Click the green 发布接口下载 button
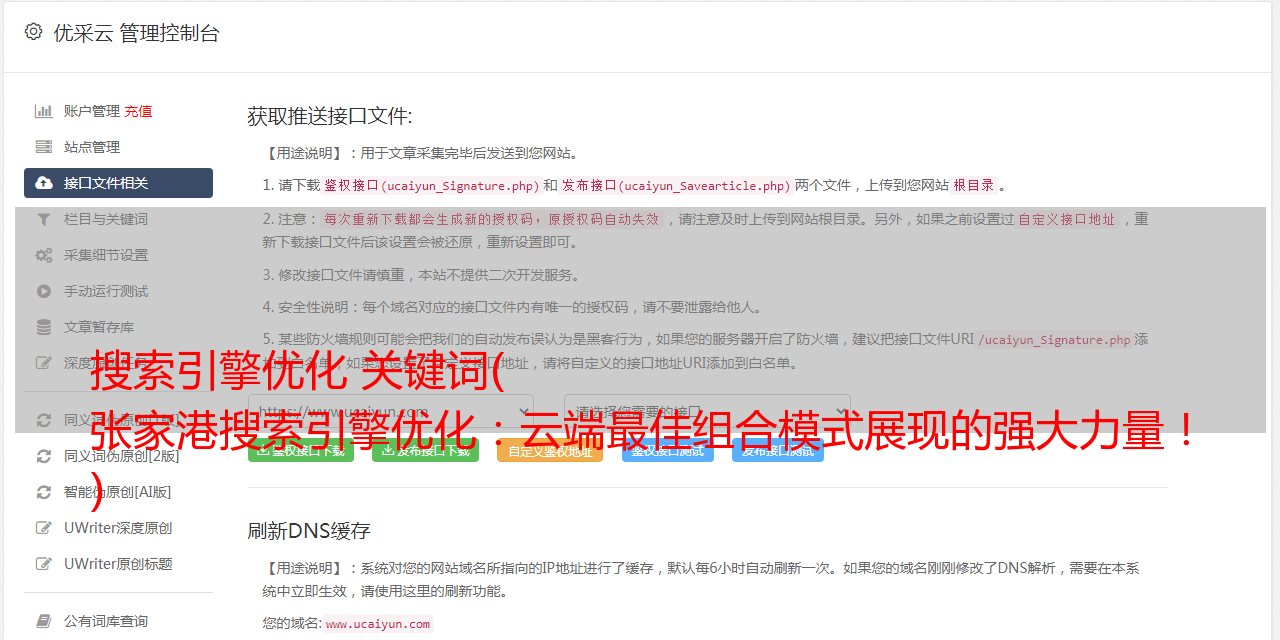 pyautogui.click(x=425, y=450)
